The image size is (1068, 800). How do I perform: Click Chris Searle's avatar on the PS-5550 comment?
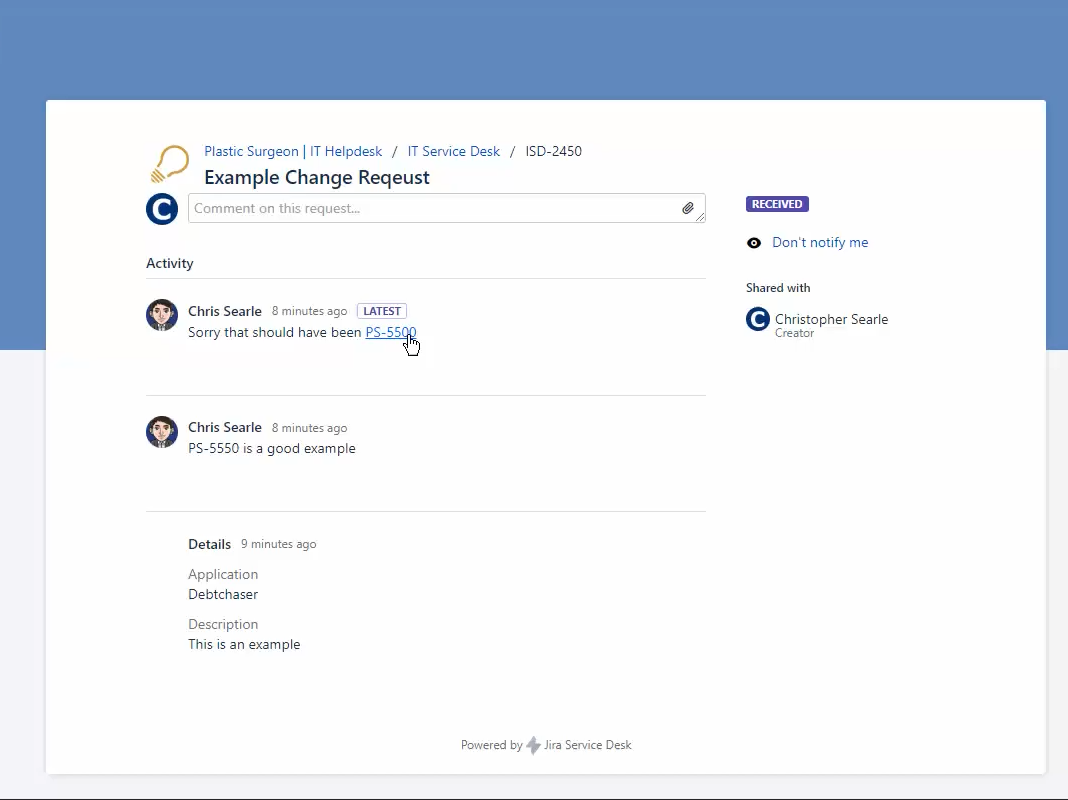coord(162,432)
